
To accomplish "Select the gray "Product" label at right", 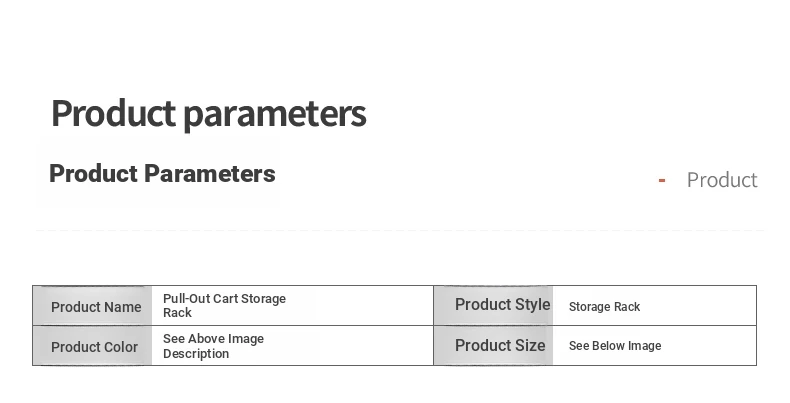I will point(722,180).
